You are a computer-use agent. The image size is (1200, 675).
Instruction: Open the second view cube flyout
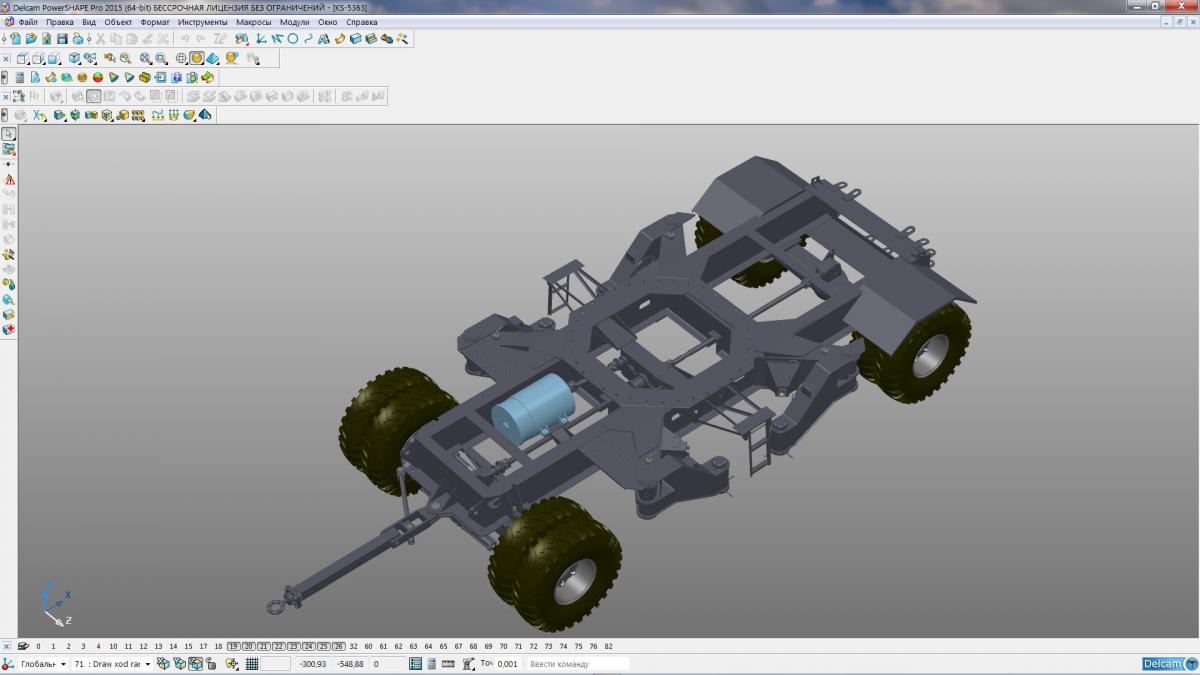coord(38,58)
